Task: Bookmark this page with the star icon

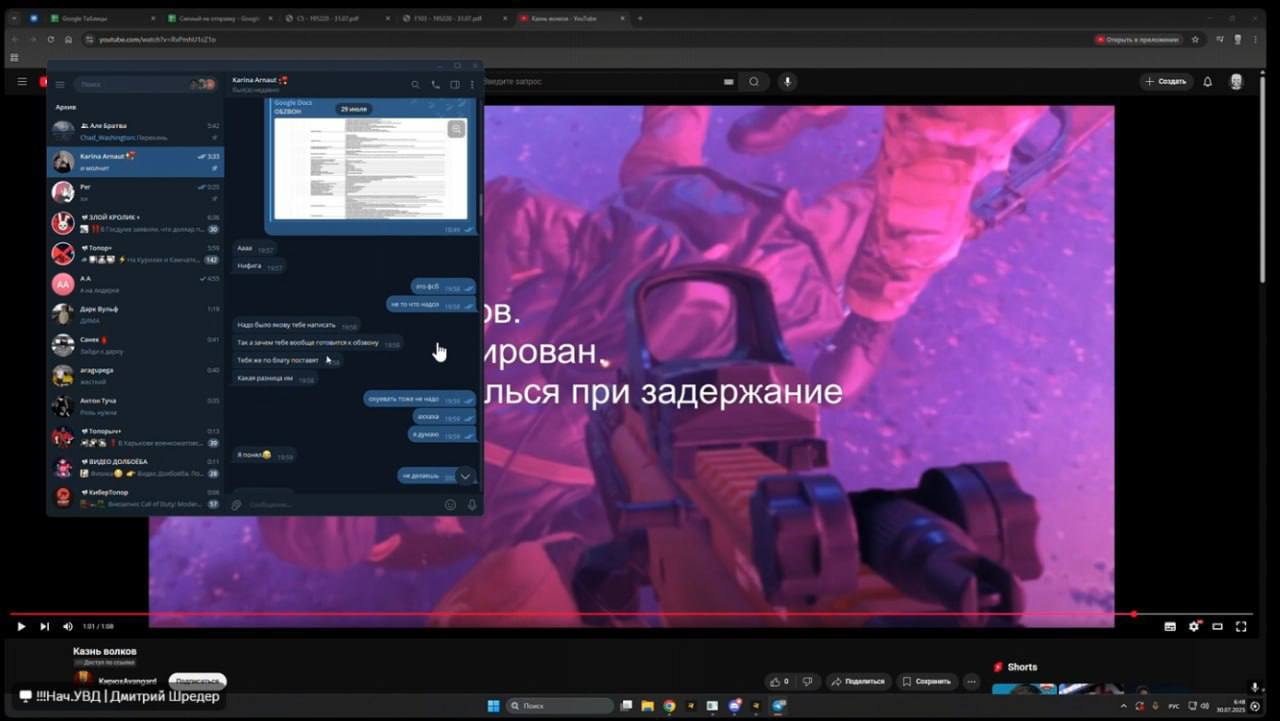Action: click(1195, 39)
